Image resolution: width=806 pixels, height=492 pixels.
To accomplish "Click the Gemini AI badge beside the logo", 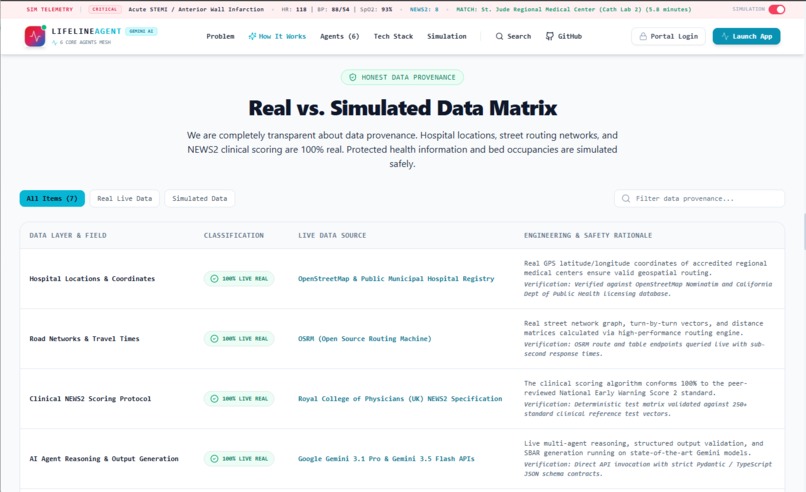I will click(x=141, y=31).
